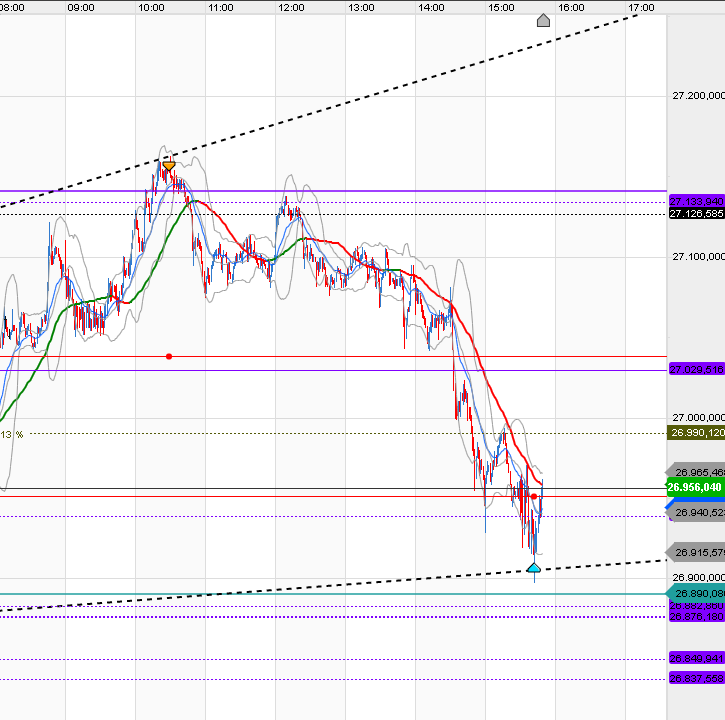The width and height of the screenshot is (725, 720).
Task: Click the gray price tag 26.965,46
Action: click(x=695, y=472)
